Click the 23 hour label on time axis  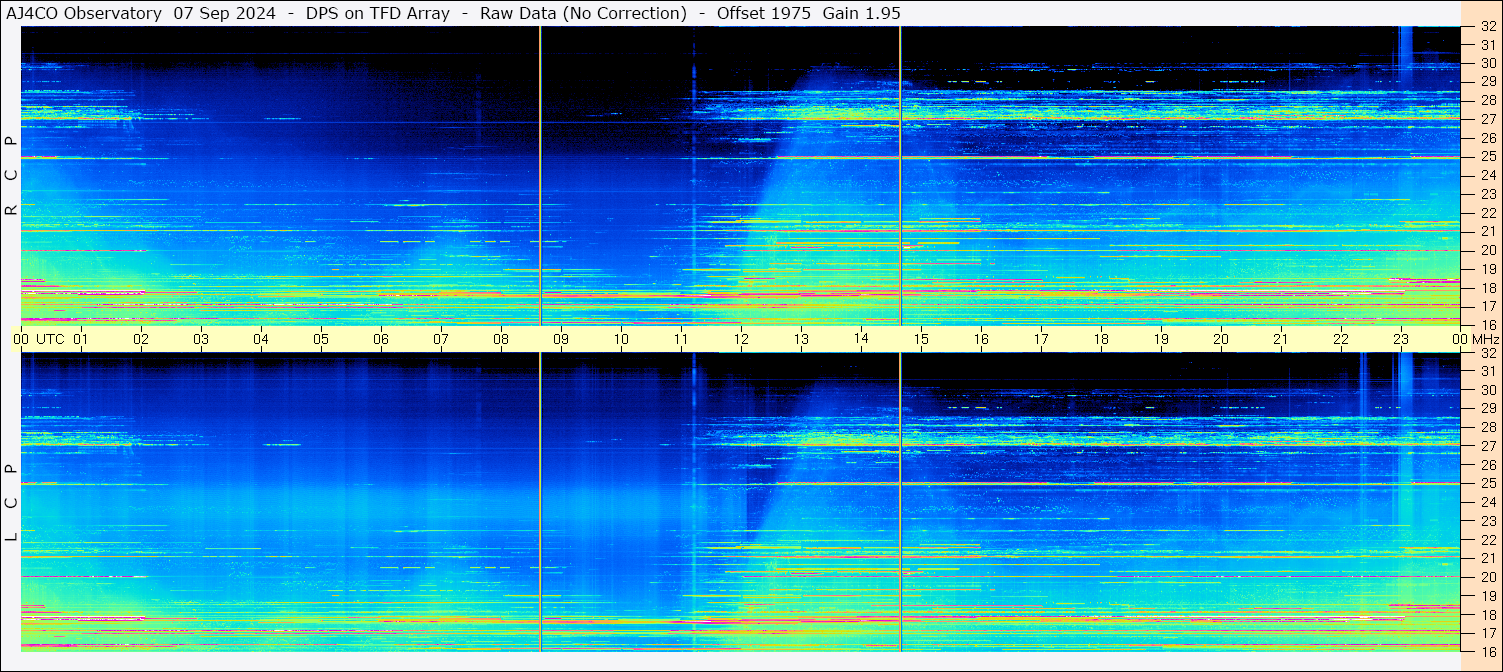tap(1401, 339)
